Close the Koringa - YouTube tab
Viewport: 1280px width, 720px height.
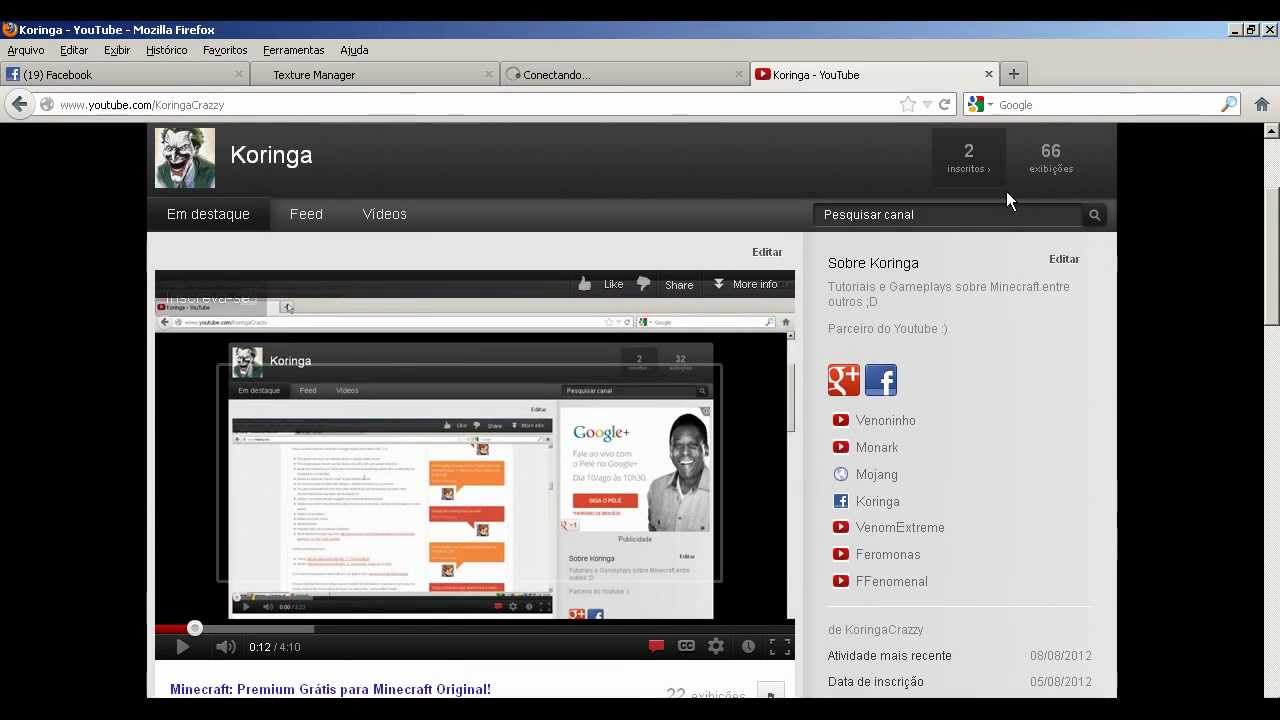tap(989, 74)
